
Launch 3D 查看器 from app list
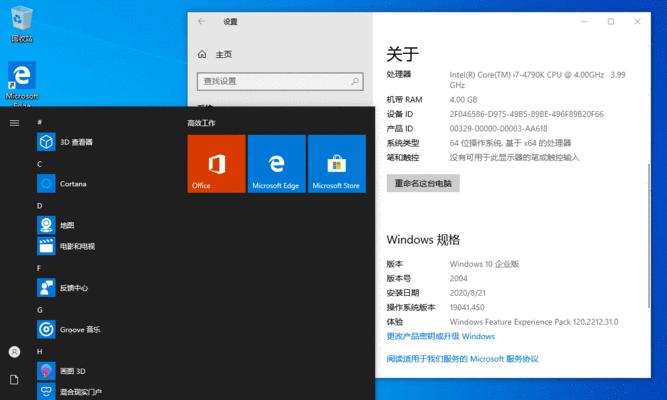click(x=65, y=142)
